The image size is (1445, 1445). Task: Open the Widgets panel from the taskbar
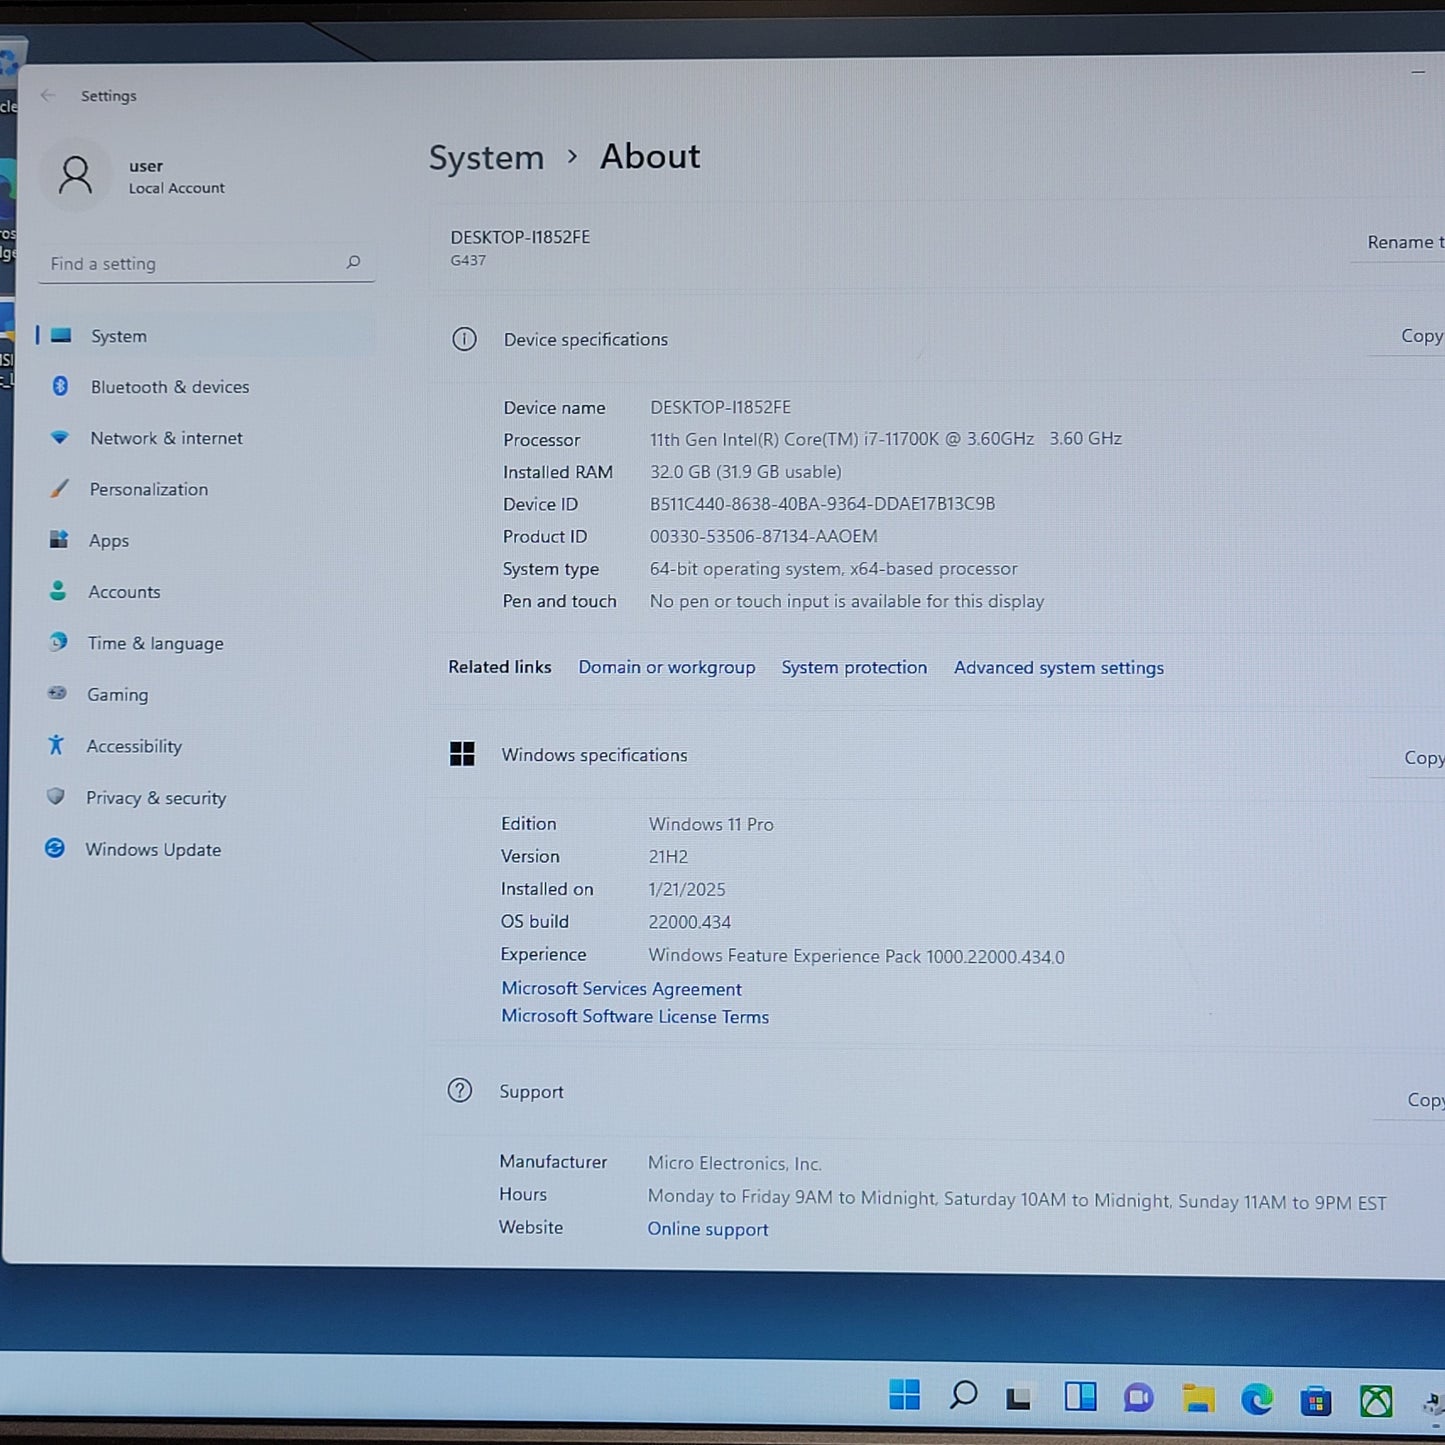coord(1080,1396)
